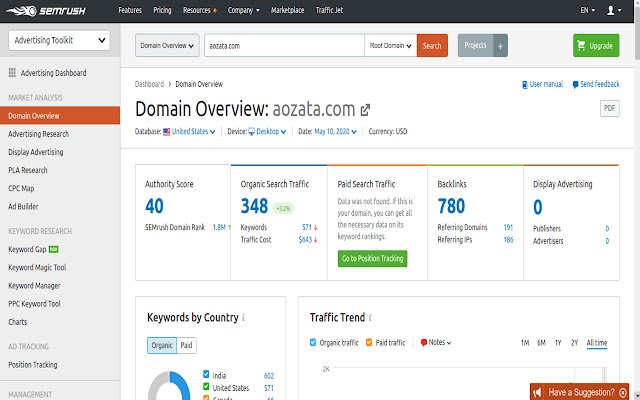The width and height of the screenshot is (640, 400).
Task: Select All time traffic range
Action: (x=597, y=342)
